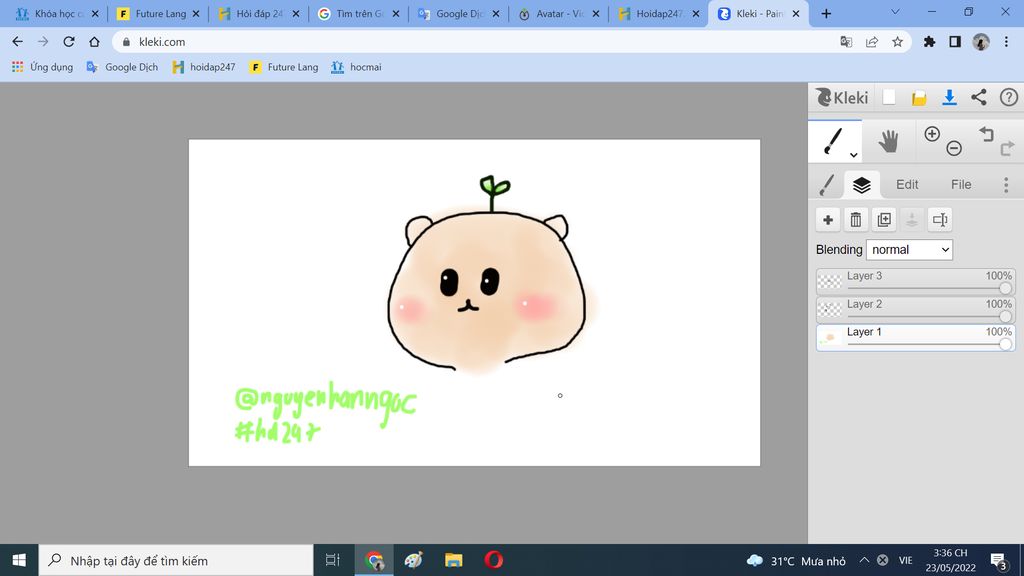
Task: Switch to the brush settings tab
Action: point(827,185)
